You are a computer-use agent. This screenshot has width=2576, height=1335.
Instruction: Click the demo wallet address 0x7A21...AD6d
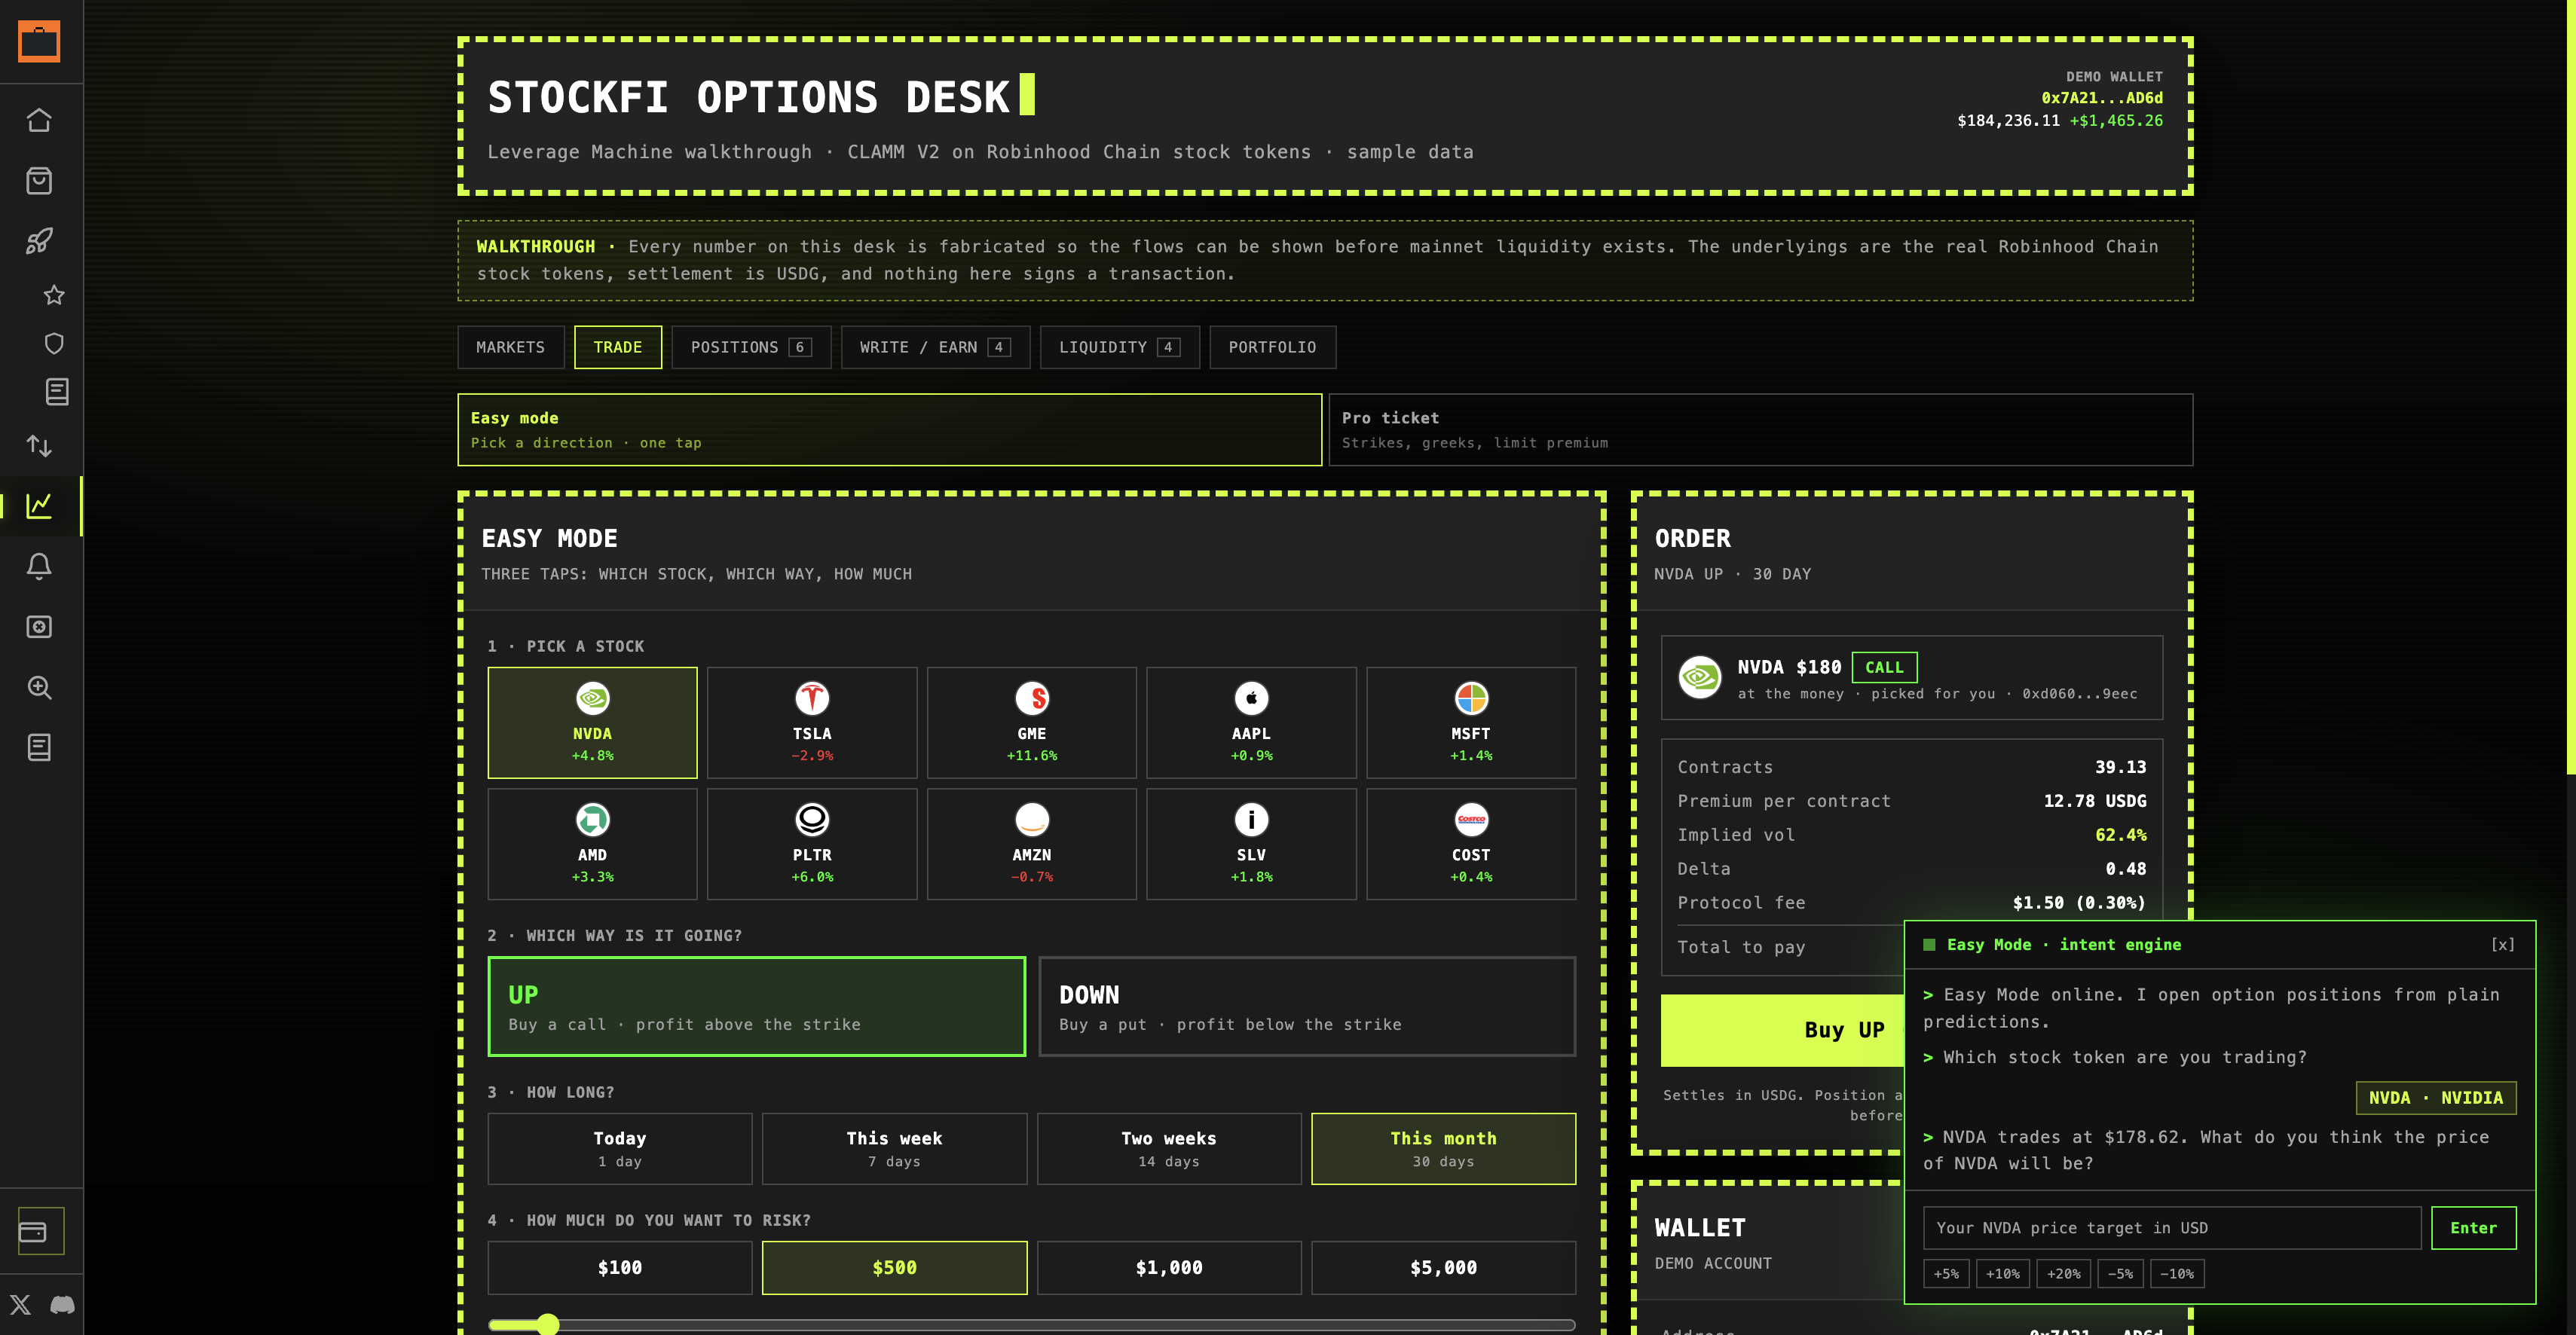2102,98
